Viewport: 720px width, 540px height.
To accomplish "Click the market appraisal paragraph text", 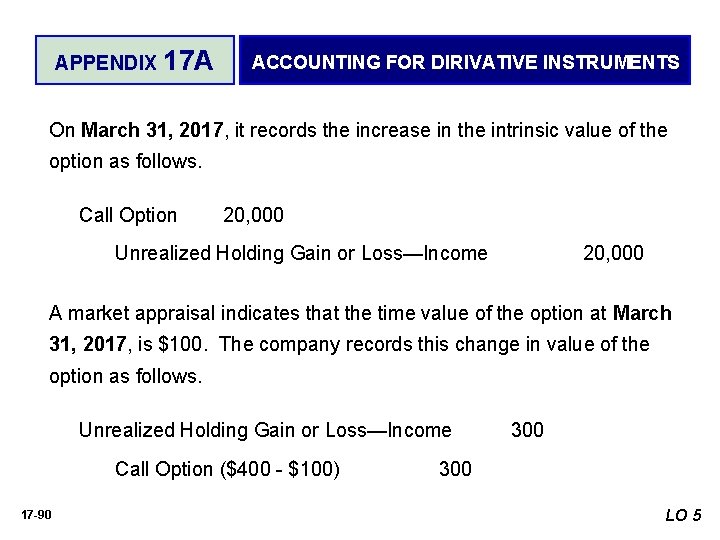I will (360, 344).
